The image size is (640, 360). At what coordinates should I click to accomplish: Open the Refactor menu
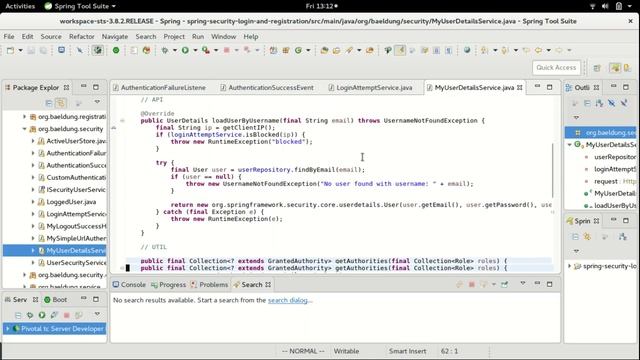click(x=82, y=36)
